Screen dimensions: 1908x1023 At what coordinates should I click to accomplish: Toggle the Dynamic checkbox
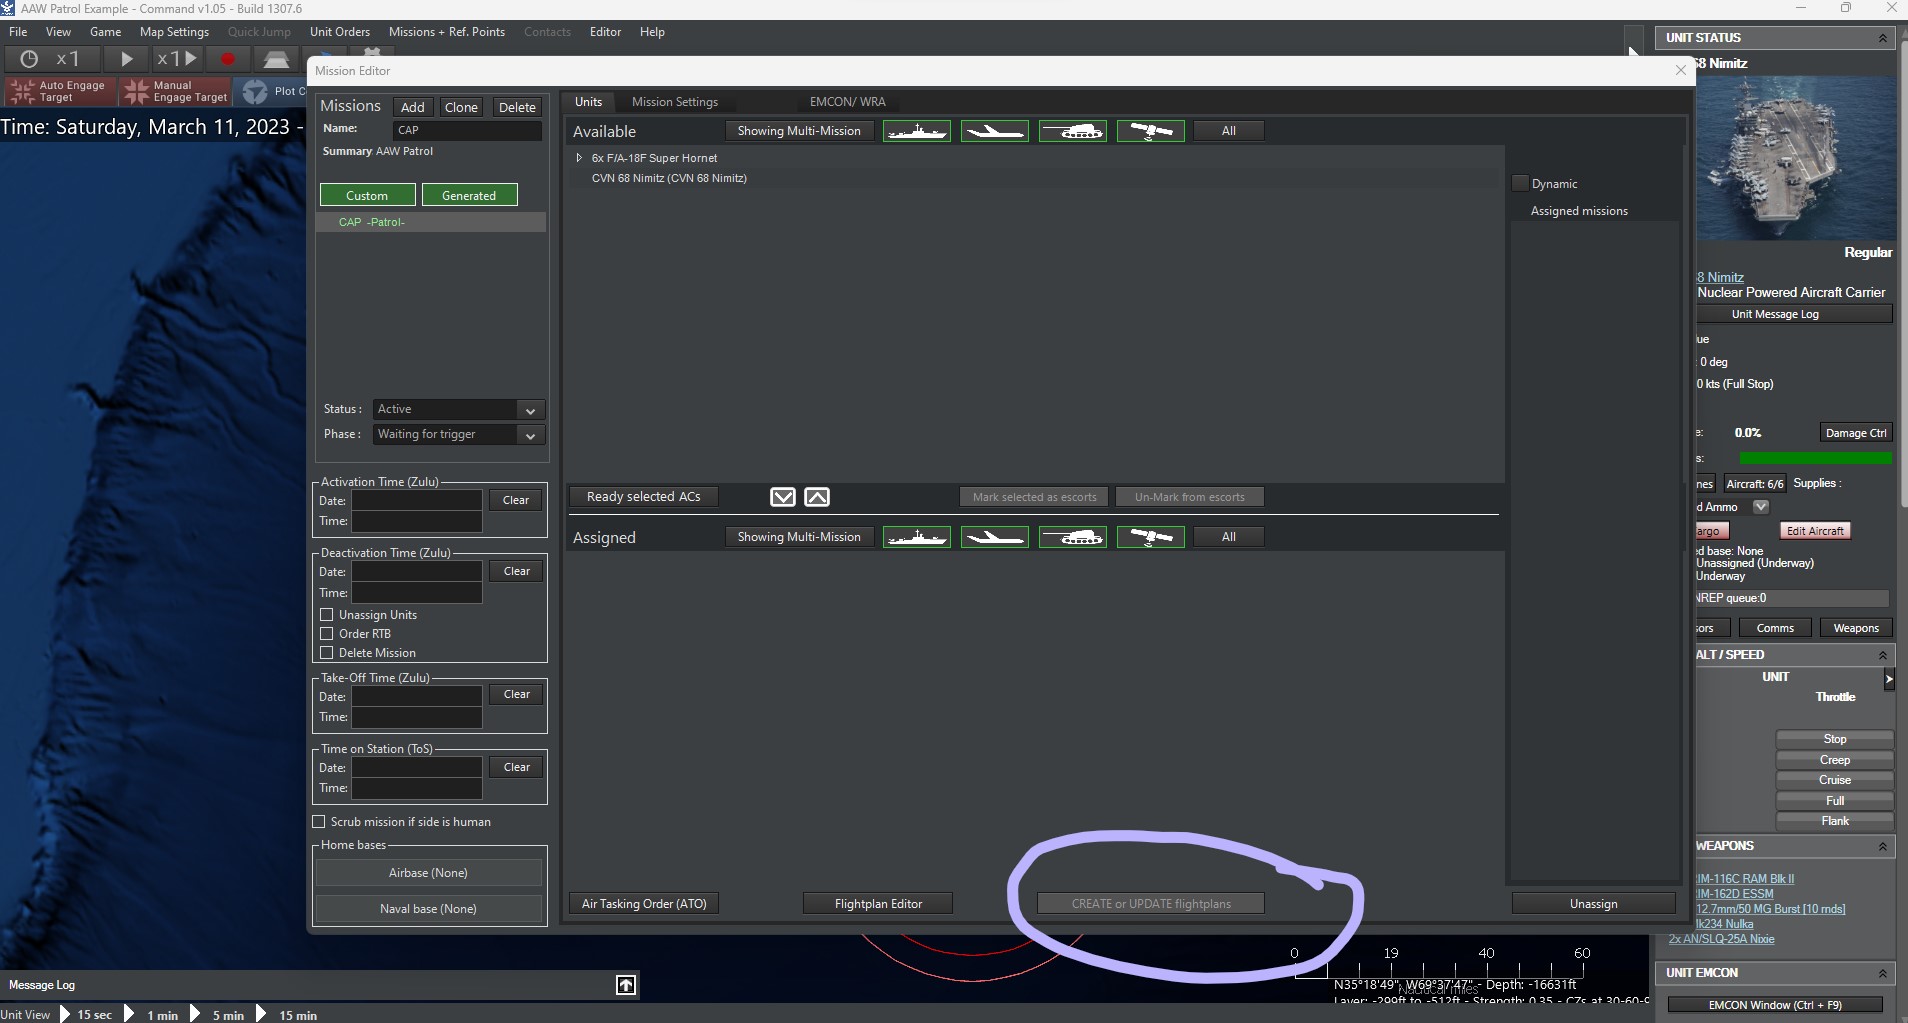(x=1520, y=183)
